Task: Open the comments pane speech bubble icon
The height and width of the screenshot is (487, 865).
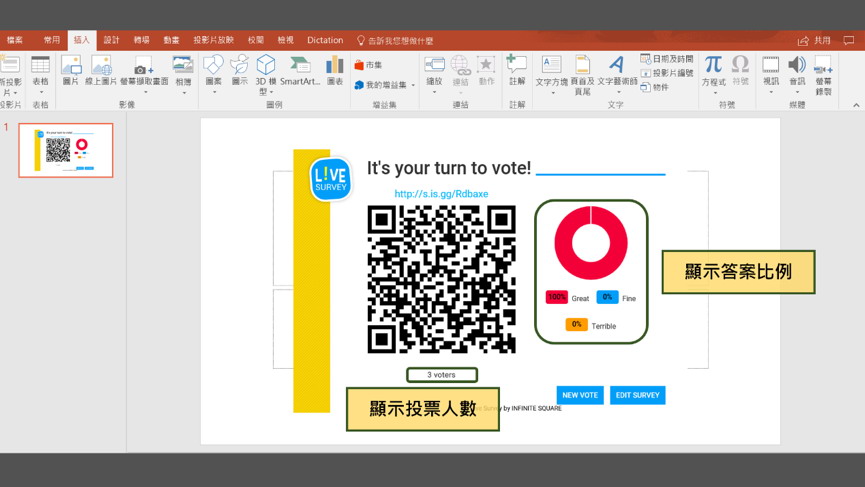Action: click(x=848, y=40)
